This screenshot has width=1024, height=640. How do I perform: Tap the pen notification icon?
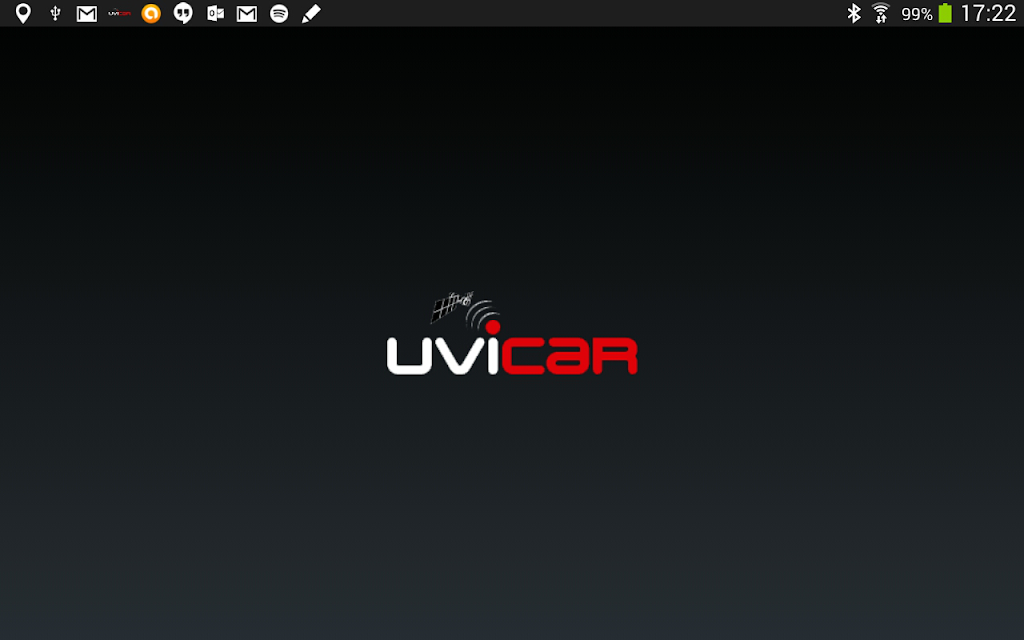[311, 14]
